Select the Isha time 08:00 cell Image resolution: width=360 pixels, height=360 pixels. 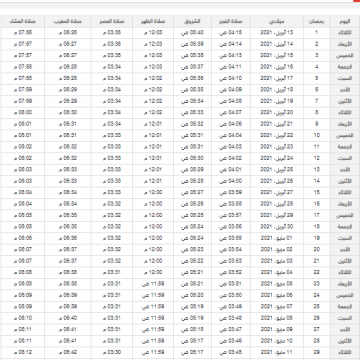23,113
